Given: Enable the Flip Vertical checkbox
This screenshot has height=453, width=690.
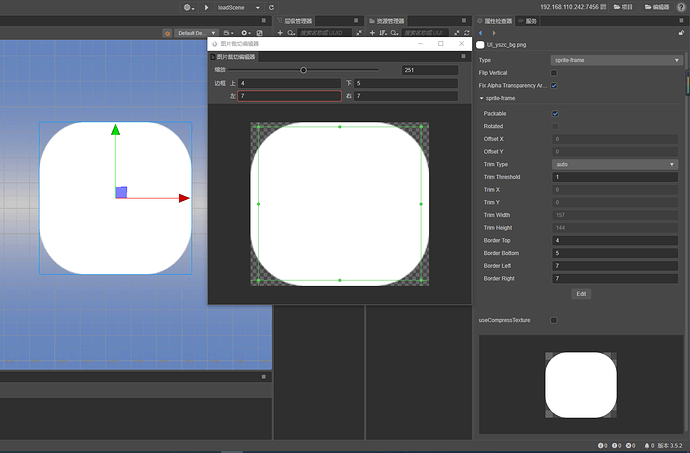Looking at the screenshot, I should coord(555,73).
